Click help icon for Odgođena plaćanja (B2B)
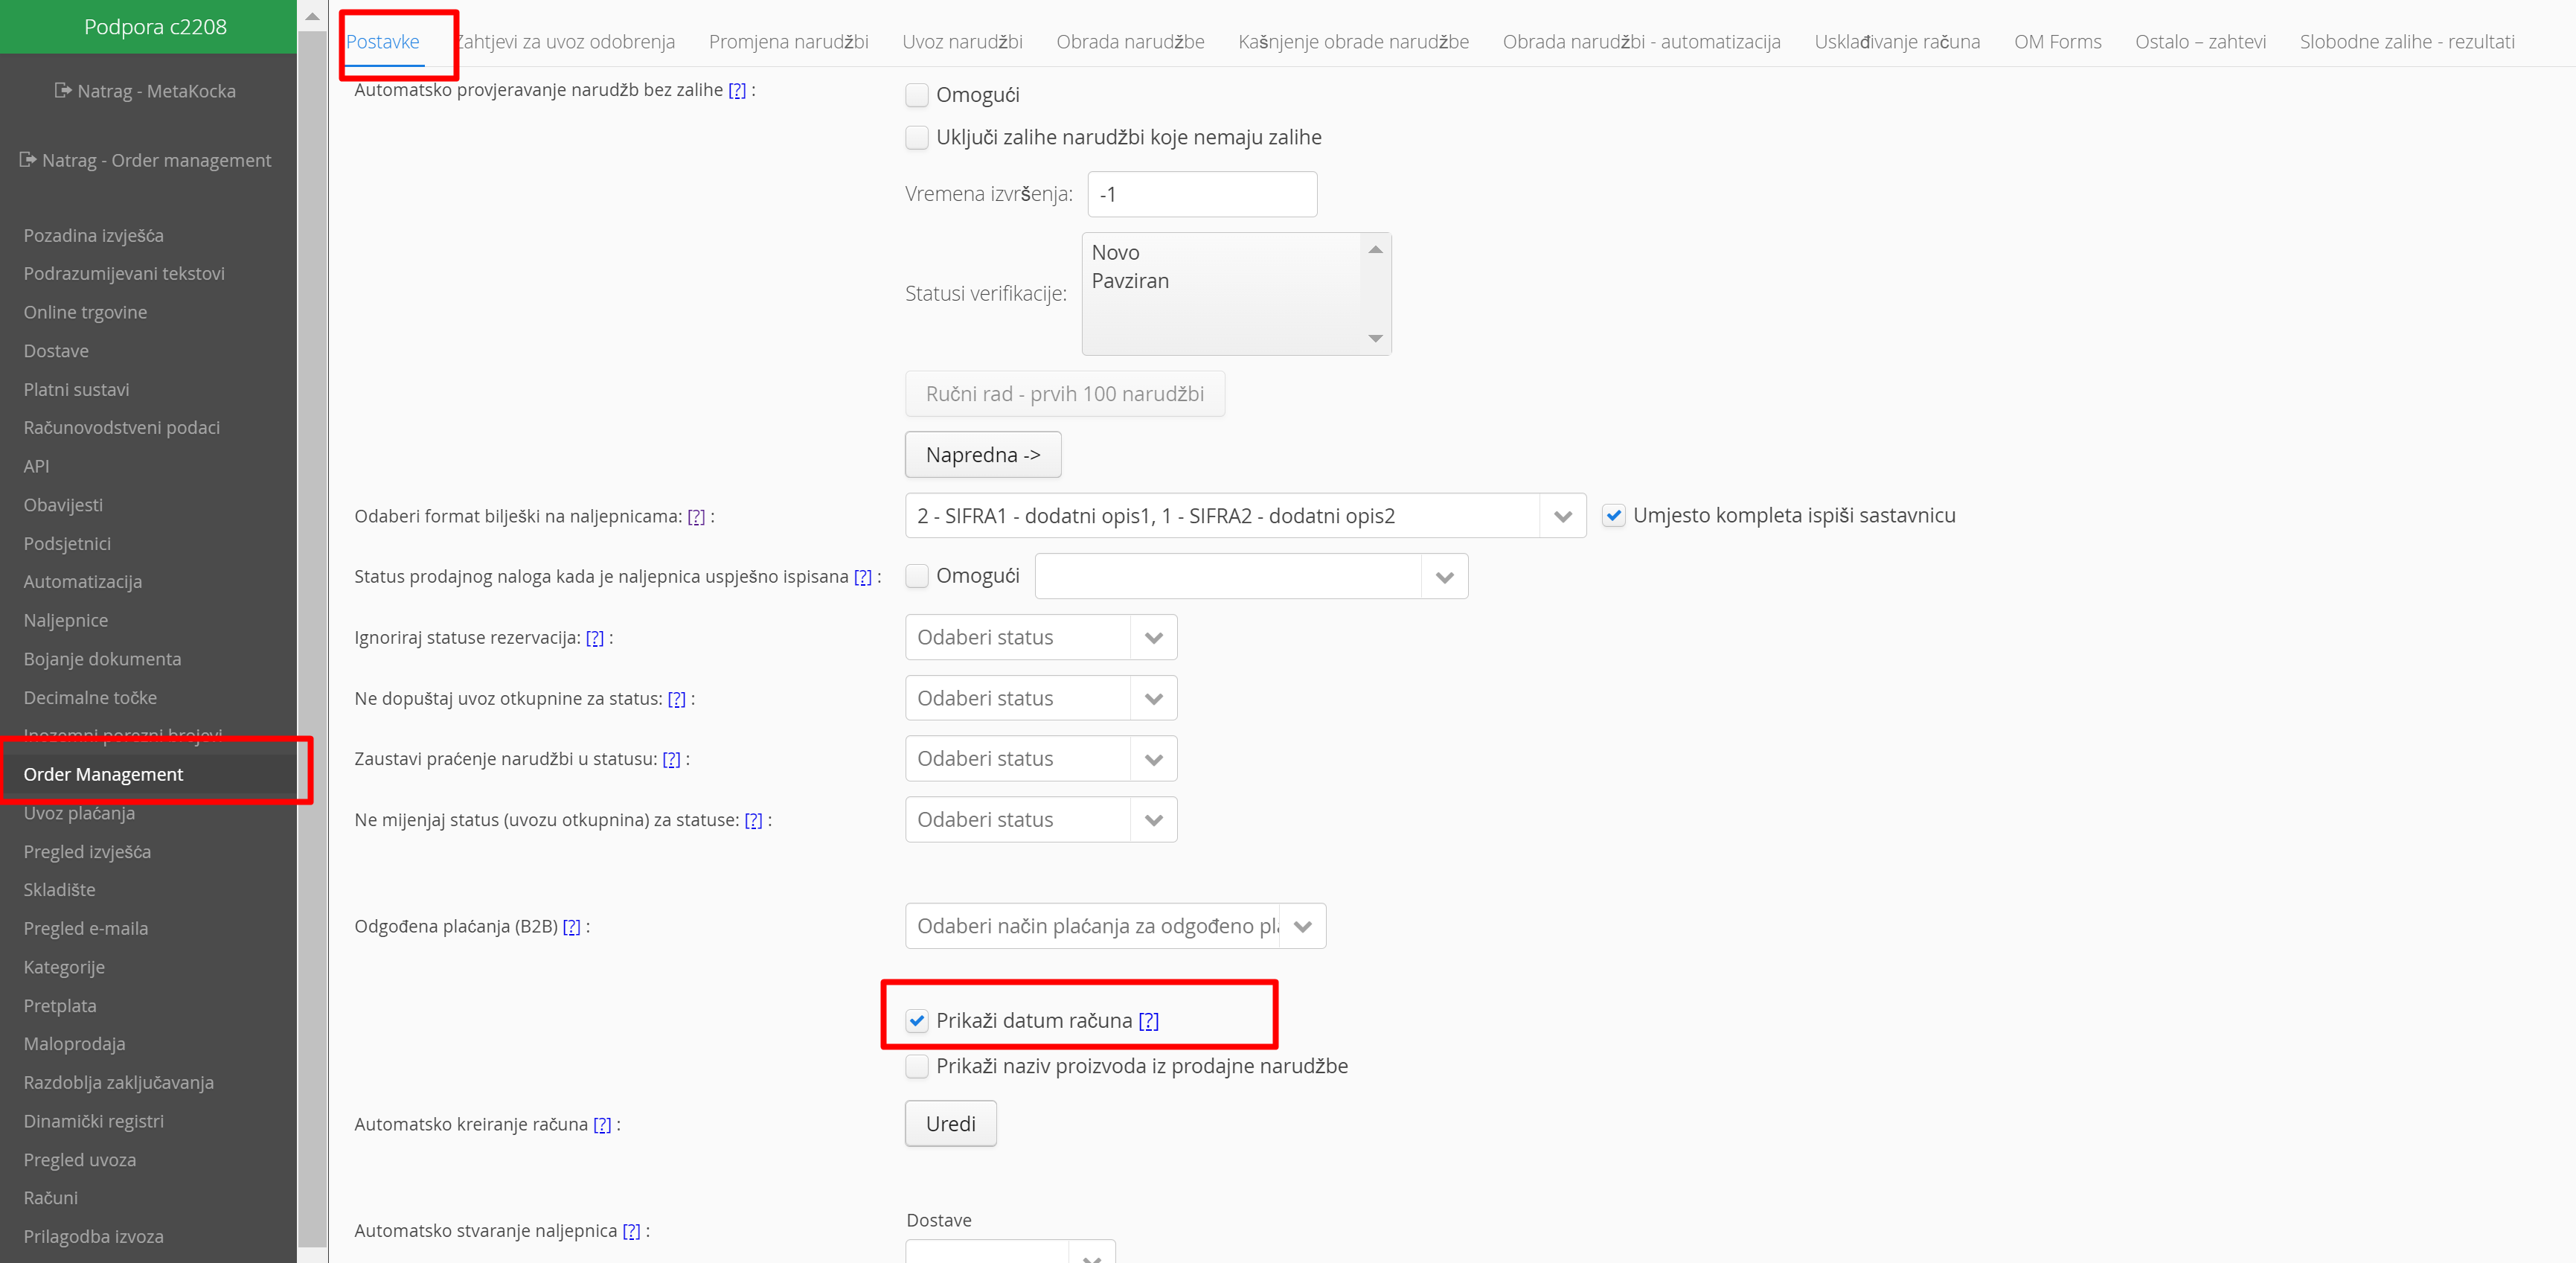Screen dimensions: 2576x1263 [571, 927]
